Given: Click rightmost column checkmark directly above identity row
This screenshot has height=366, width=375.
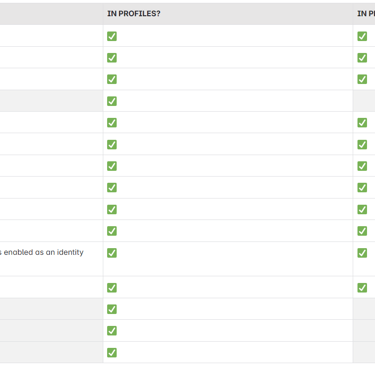Looking at the screenshot, I should point(362,231).
